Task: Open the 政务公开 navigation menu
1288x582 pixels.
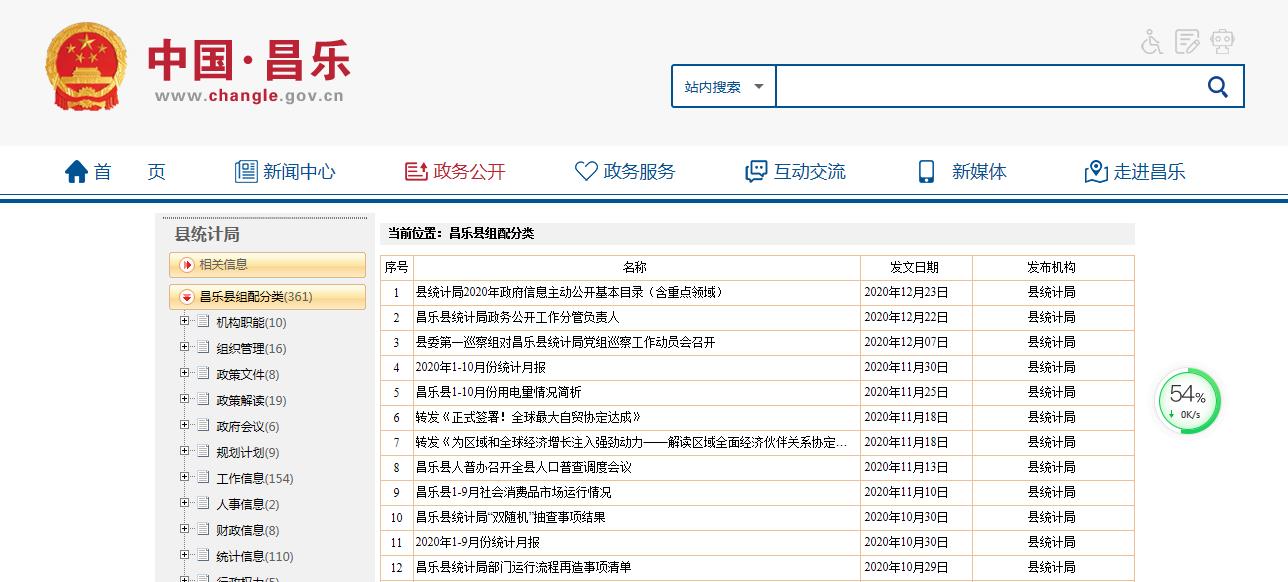Action: point(455,172)
